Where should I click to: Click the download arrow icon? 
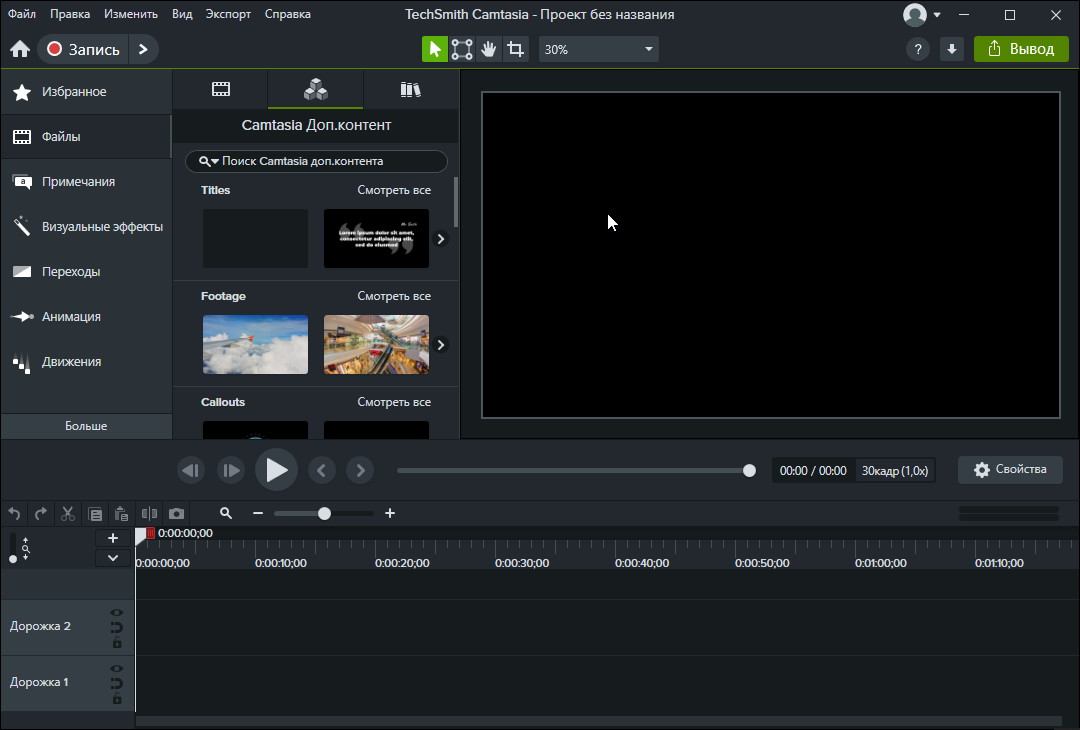click(x=952, y=49)
